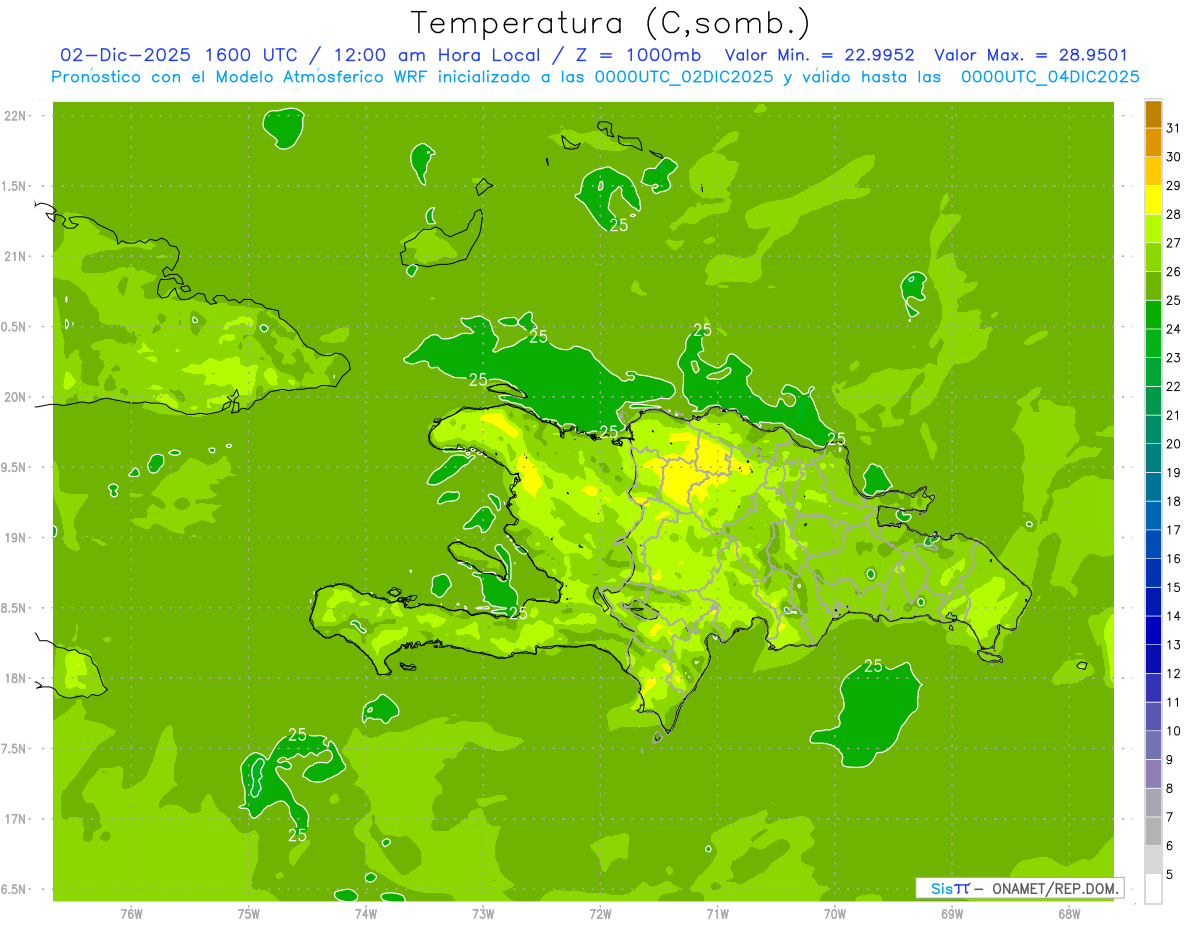Click the 'Temperatura (C,somb.)' map title
The width and height of the screenshot is (1200, 927).
click(x=611, y=23)
